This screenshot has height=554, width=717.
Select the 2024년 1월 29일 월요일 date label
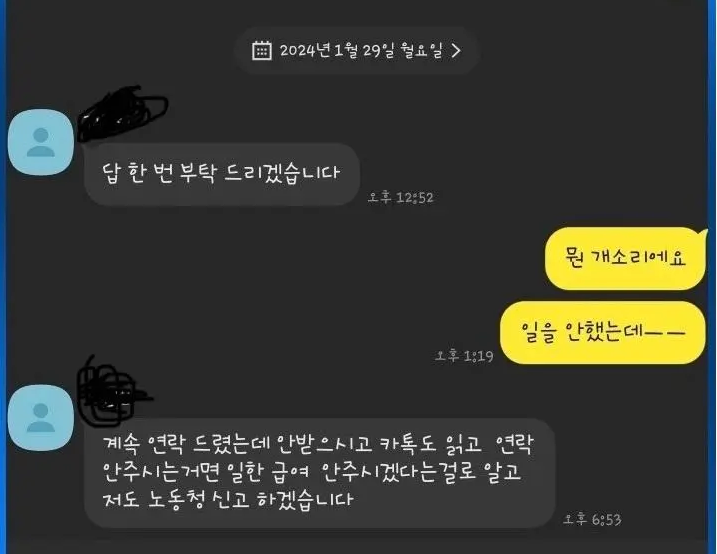(361, 50)
